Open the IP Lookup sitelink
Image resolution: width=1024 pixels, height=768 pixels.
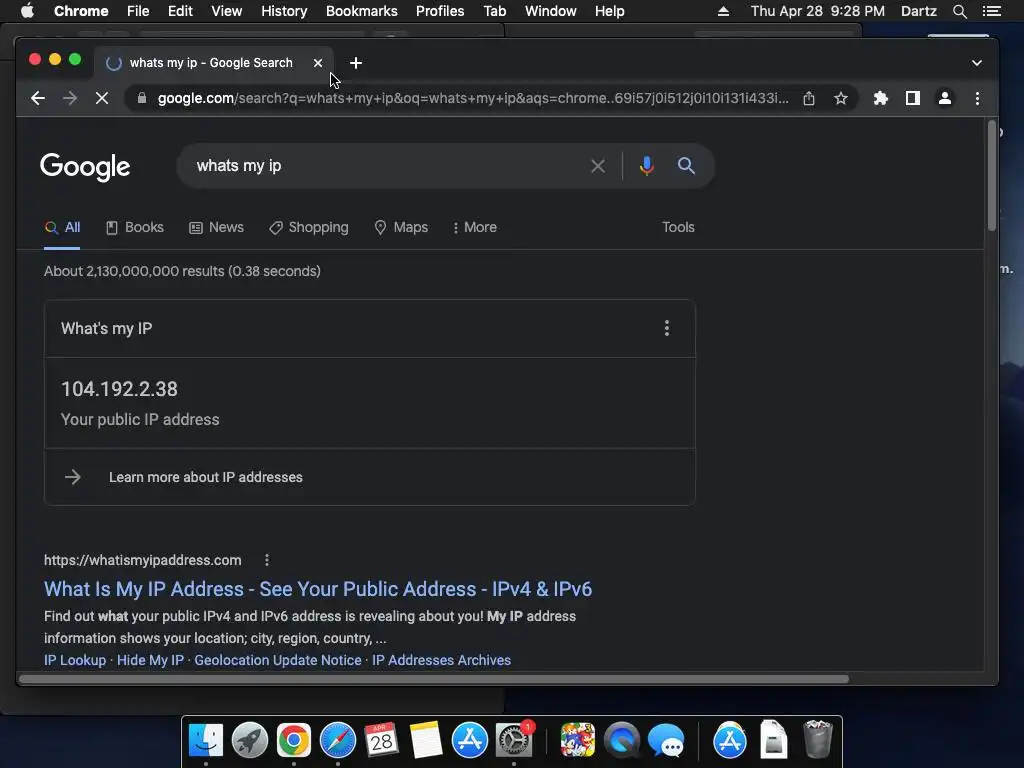pyautogui.click(x=75, y=660)
